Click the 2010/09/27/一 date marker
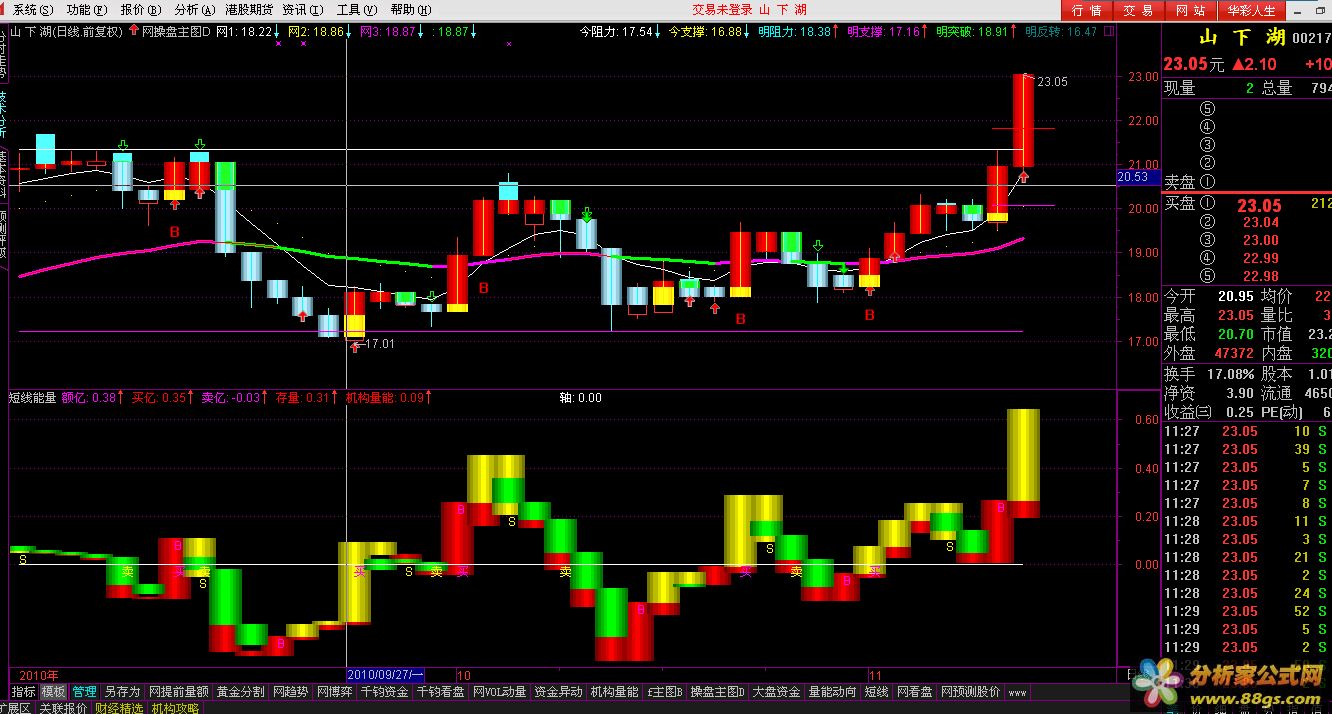This screenshot has height=714, width=1332. click(386, 675)
